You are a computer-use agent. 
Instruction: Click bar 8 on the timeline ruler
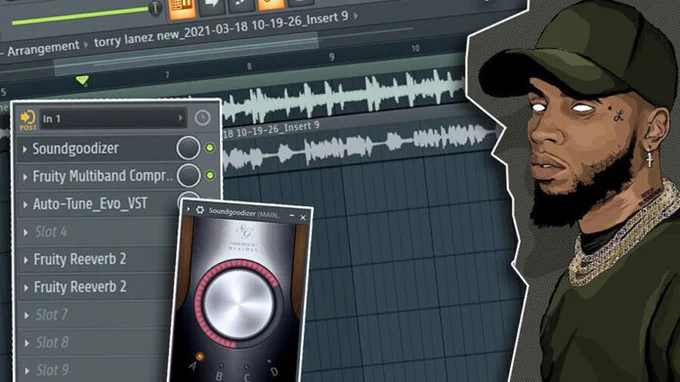click(x=249, y=66)
